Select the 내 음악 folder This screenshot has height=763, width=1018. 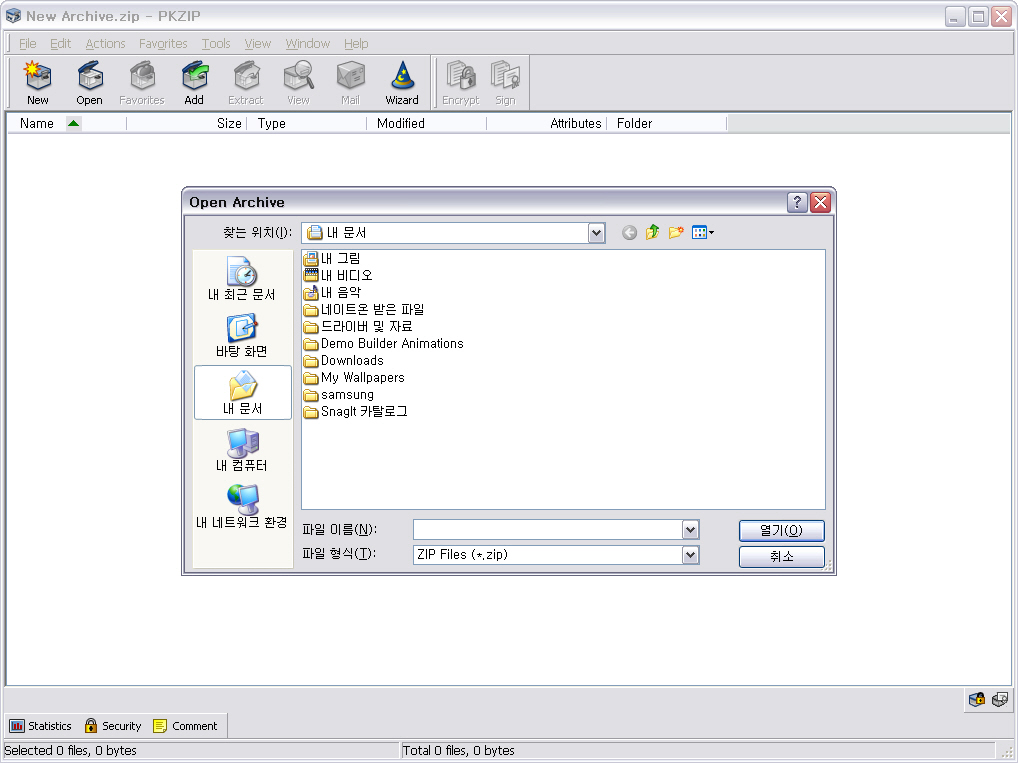click(x=332, y=292)
